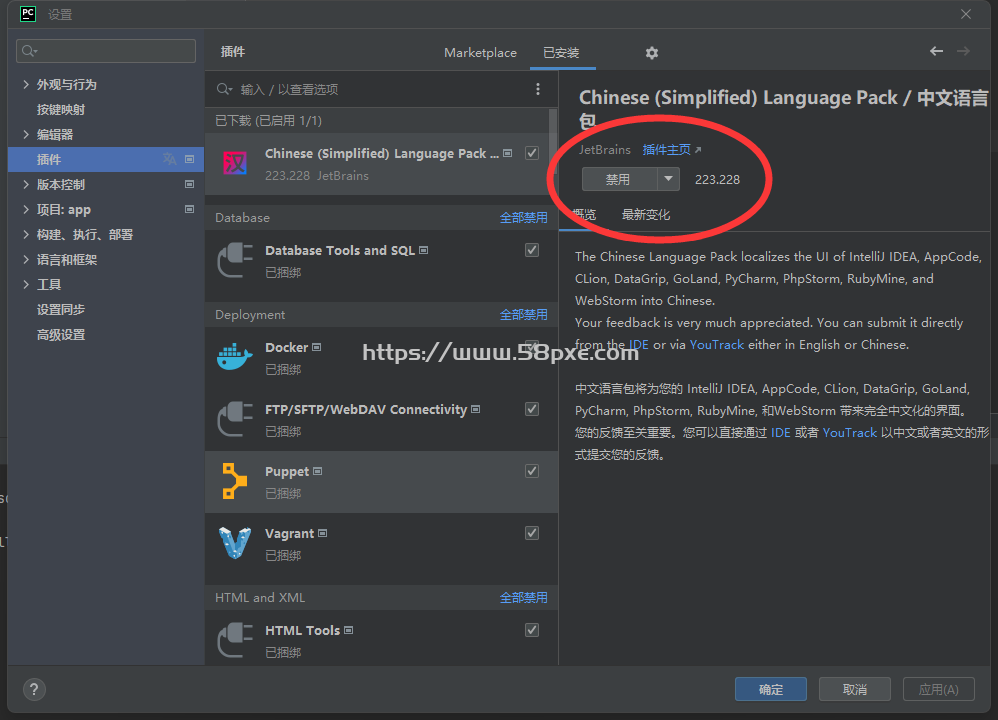Toggle the HTML Tools checkbox

[x=532, y=630]
